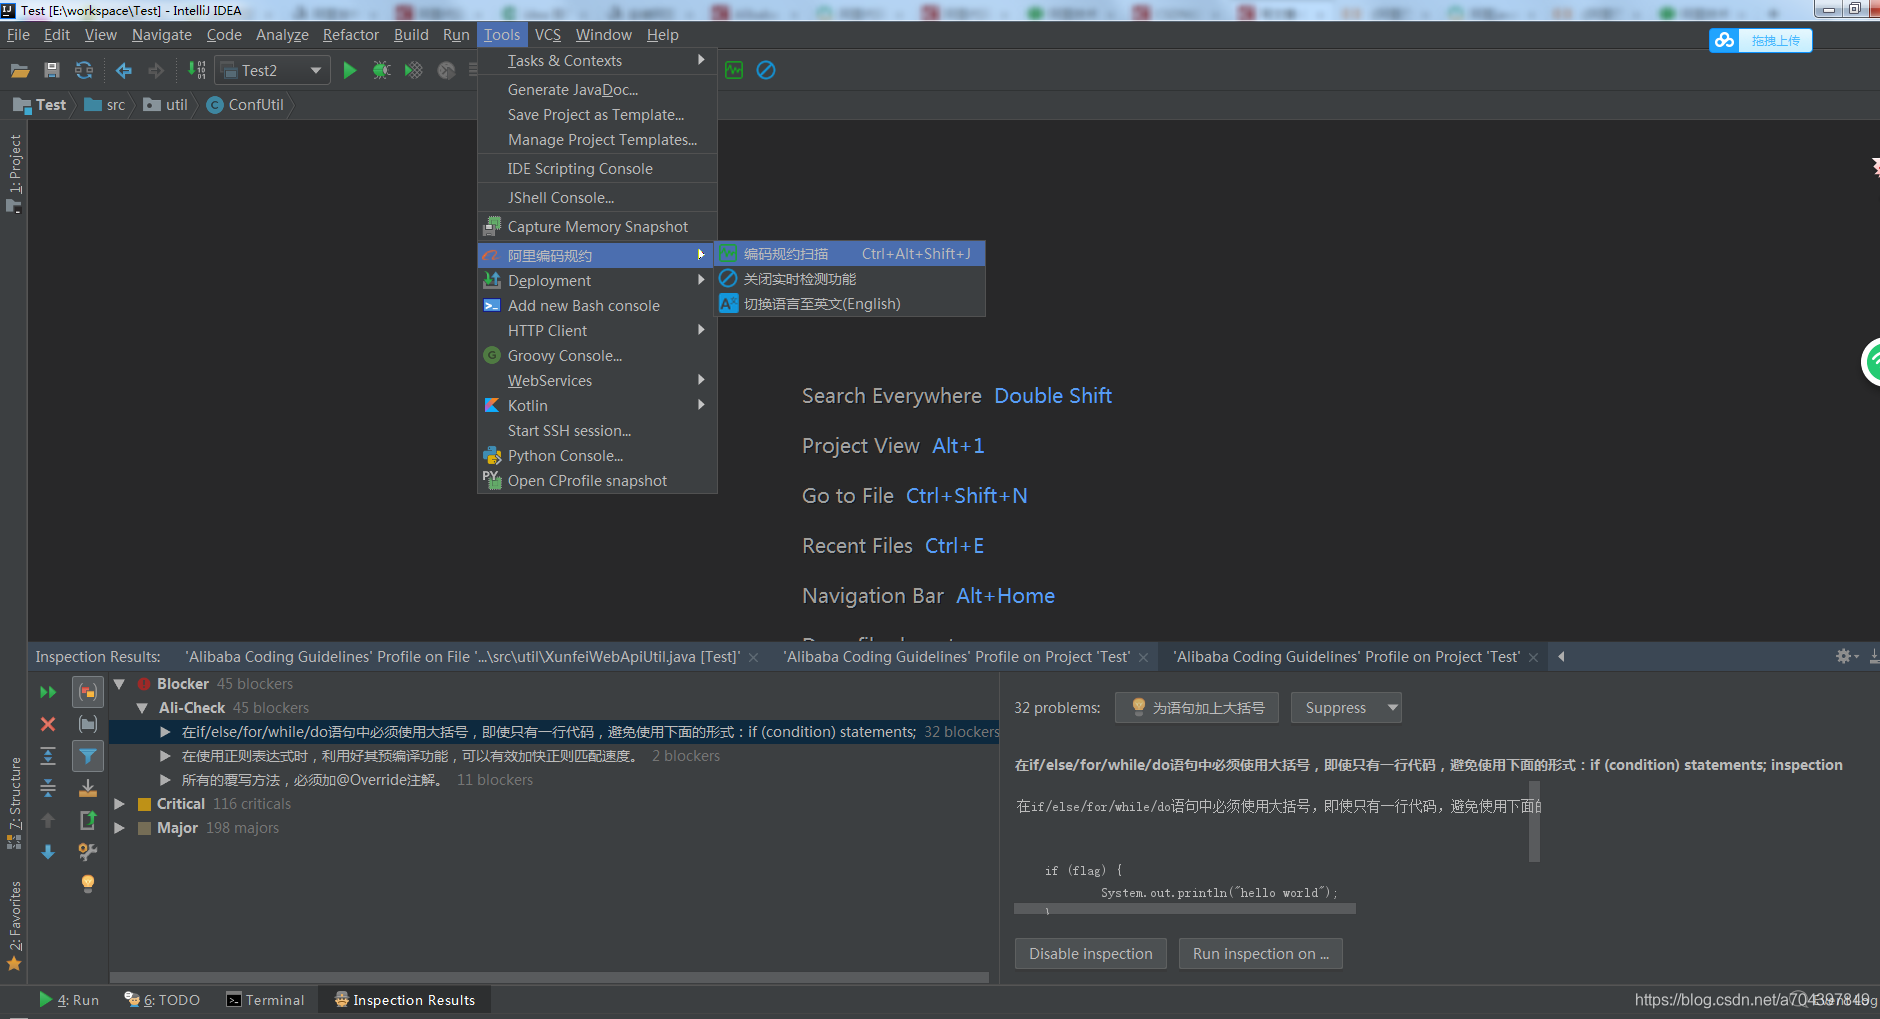The height and width of the screenshot is (1019, 1880).
Task: Click the Save All toolbar icon
Action: [x=52, y=71]
